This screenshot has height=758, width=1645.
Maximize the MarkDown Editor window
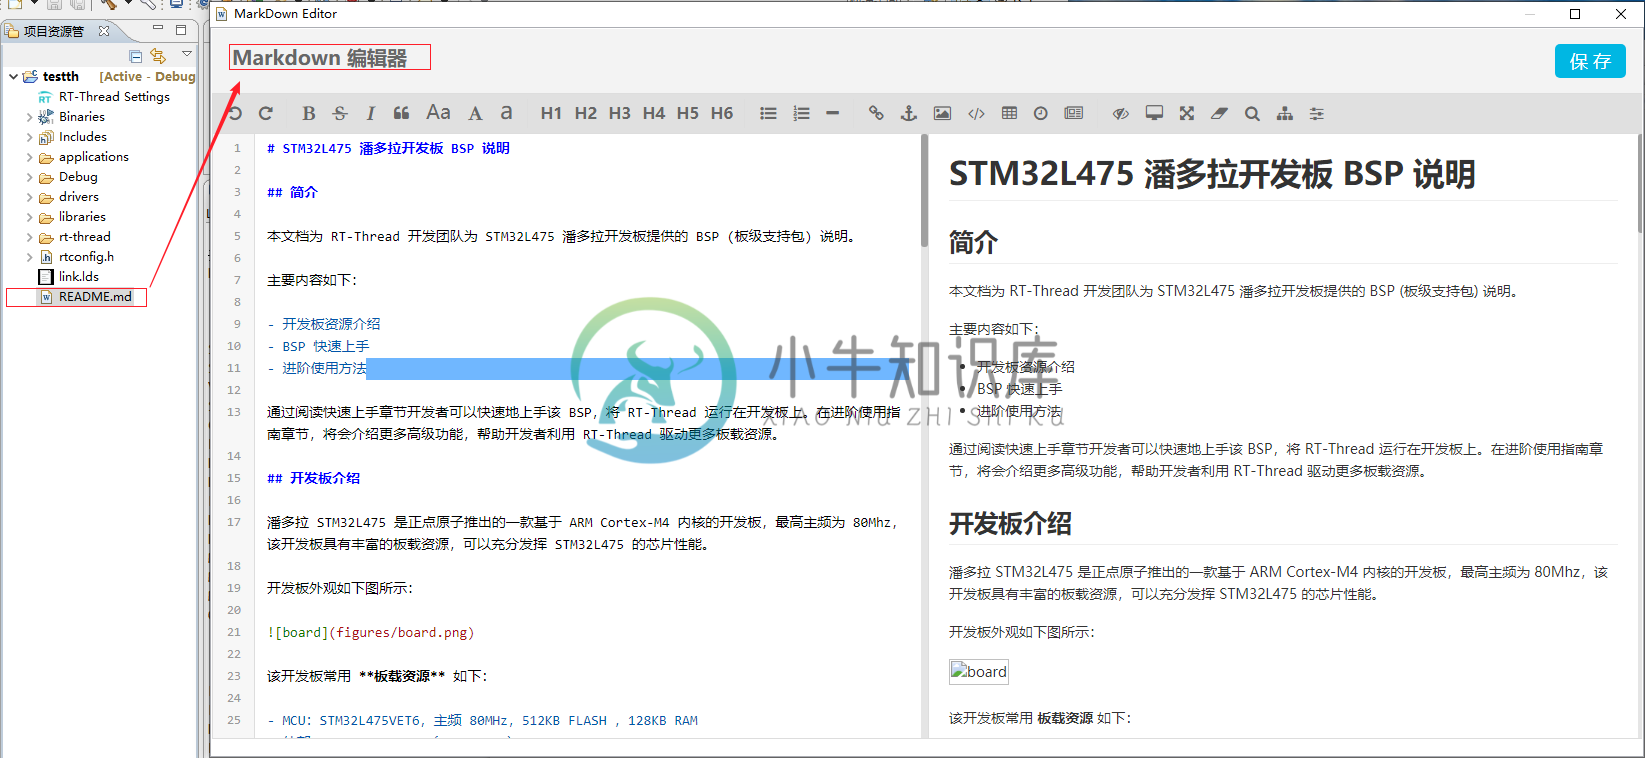1575,14
